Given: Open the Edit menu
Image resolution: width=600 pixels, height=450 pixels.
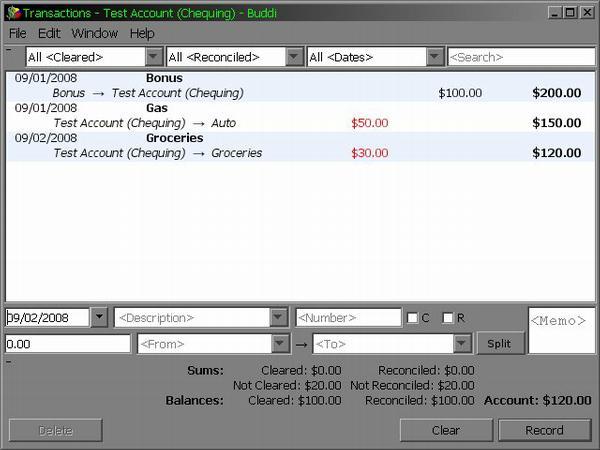Looking at the screenshot, I should tap(49, 33).
